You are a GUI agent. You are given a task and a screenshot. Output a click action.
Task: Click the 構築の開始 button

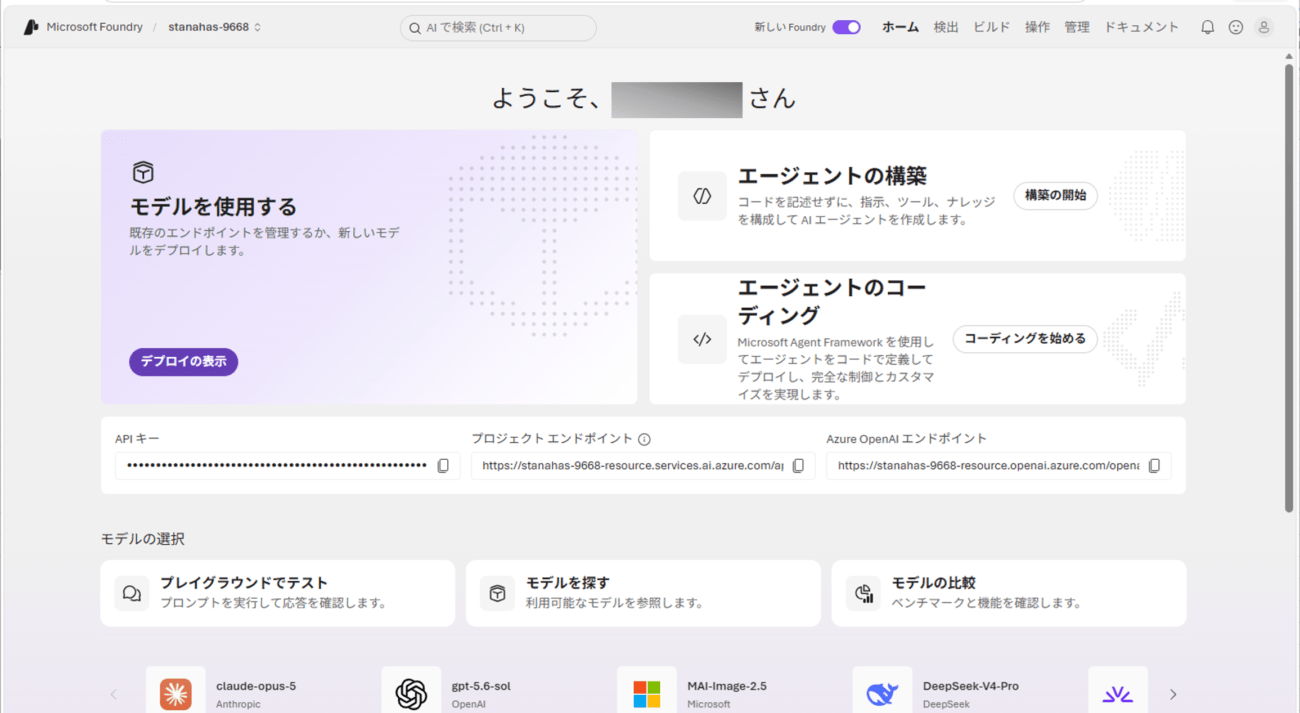[1055, 196]
